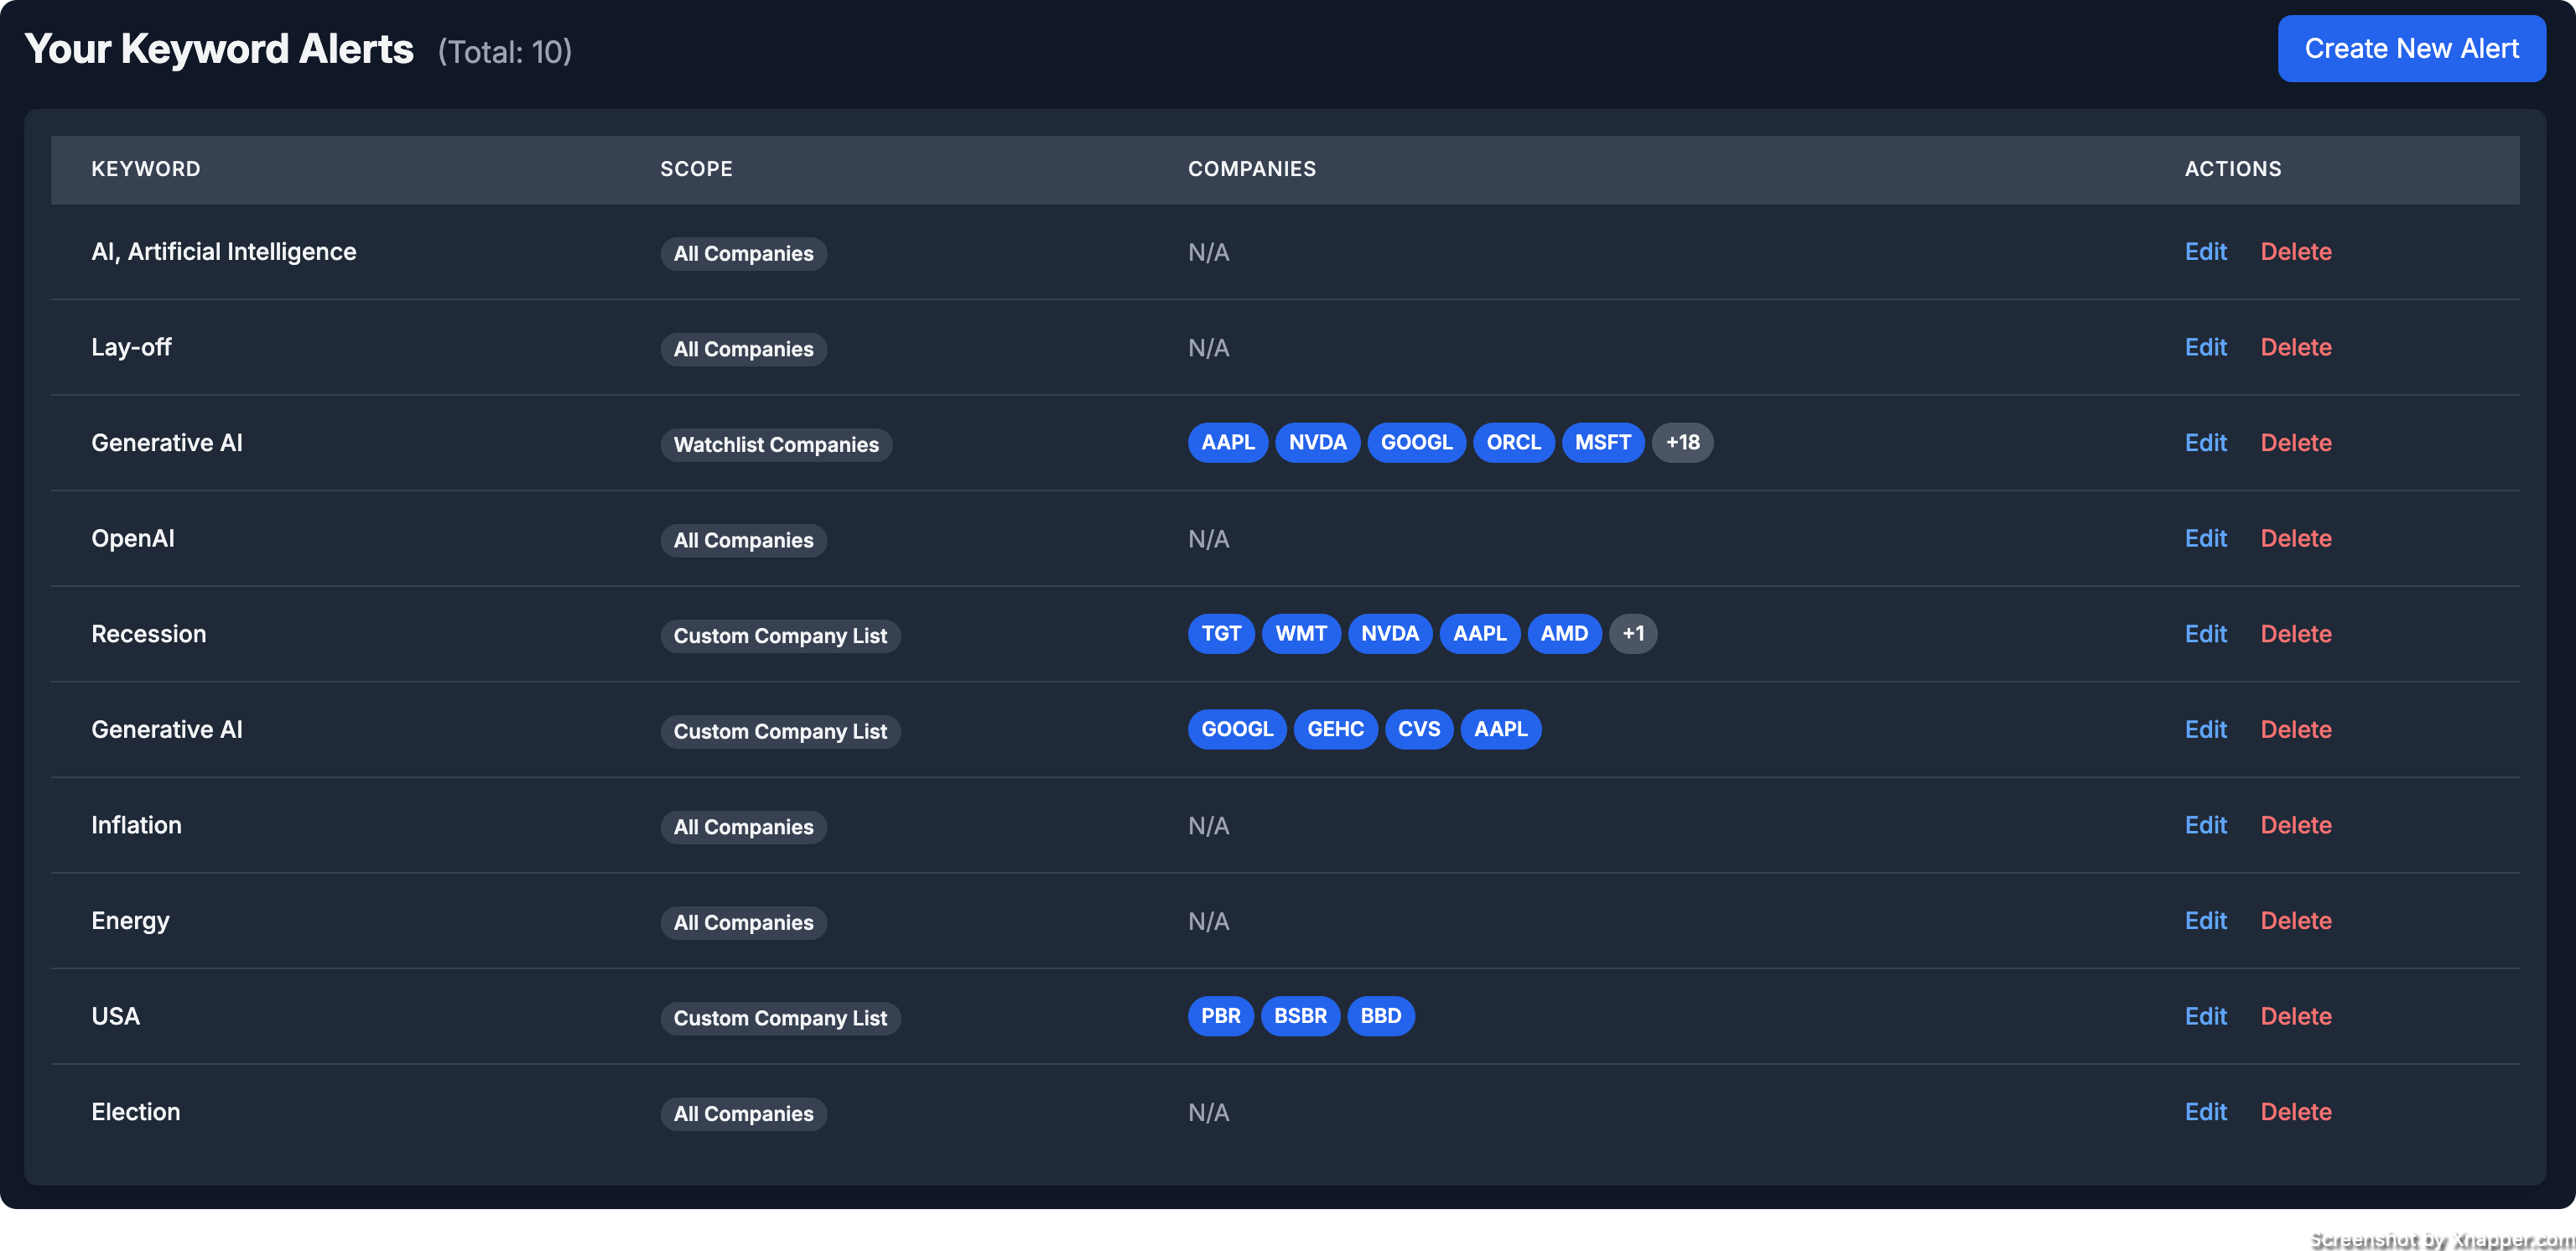This screenshot has width=2576, height=1251.
Task: Select the CVS ticker chip
Action: coord(1418,729)
